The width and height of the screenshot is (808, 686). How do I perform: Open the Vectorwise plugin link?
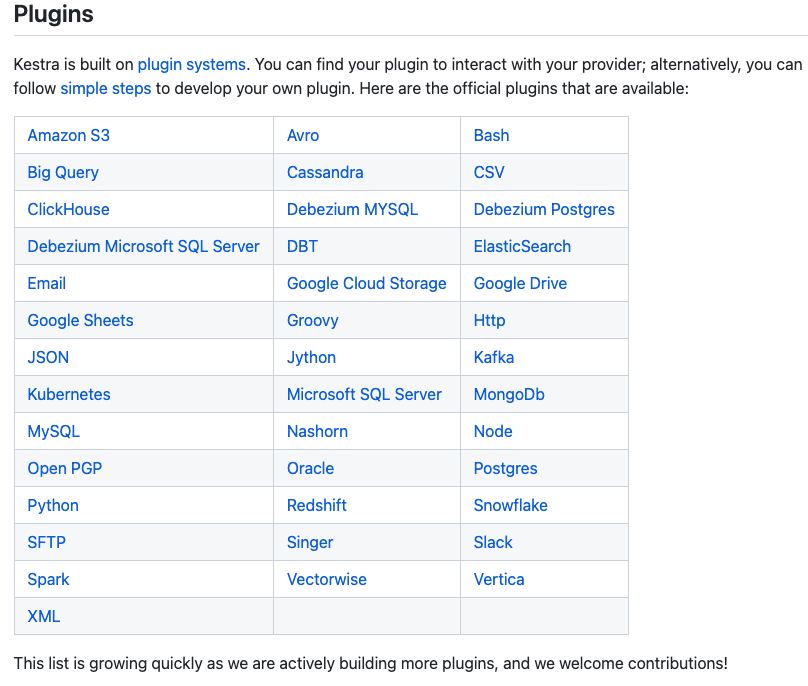click(x=327, y=580)
